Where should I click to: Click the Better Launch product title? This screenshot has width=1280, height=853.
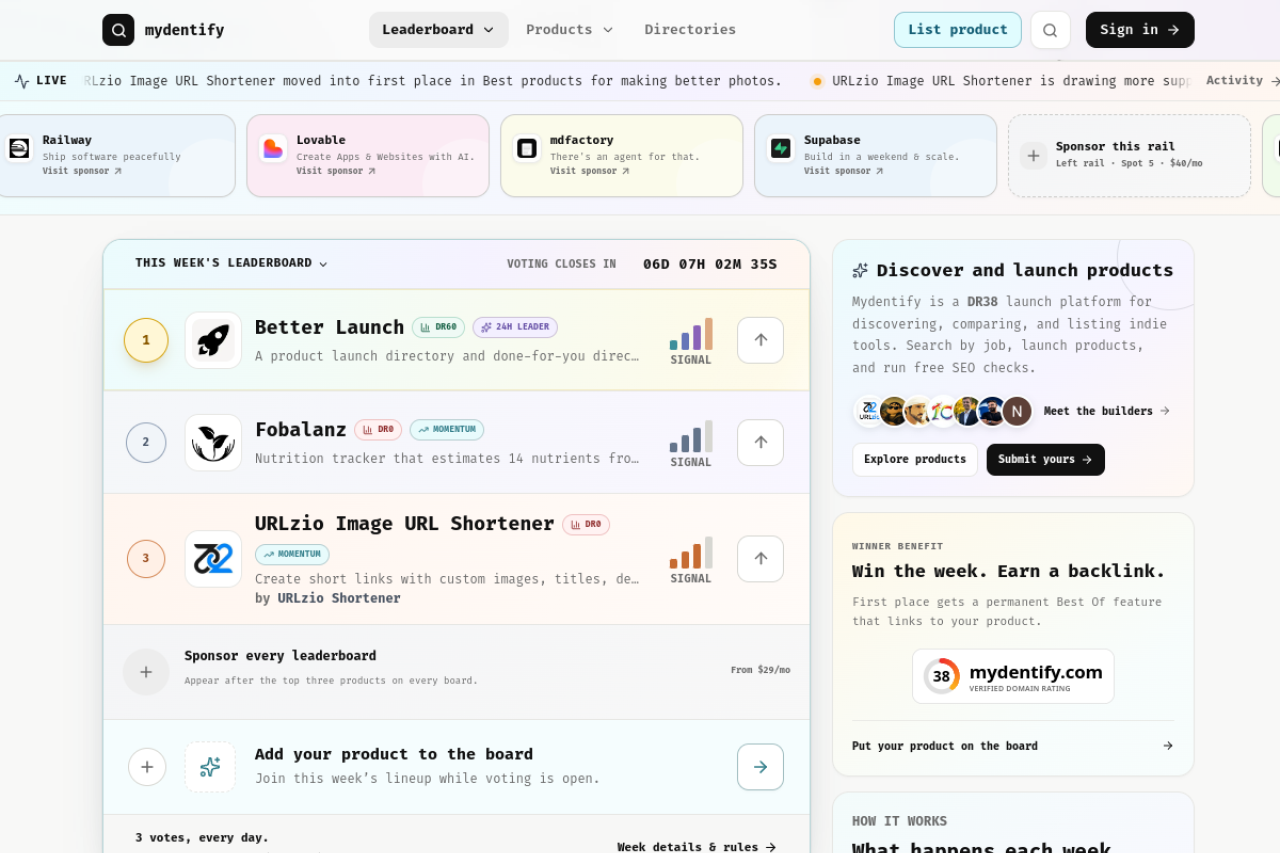coord(330,327)
